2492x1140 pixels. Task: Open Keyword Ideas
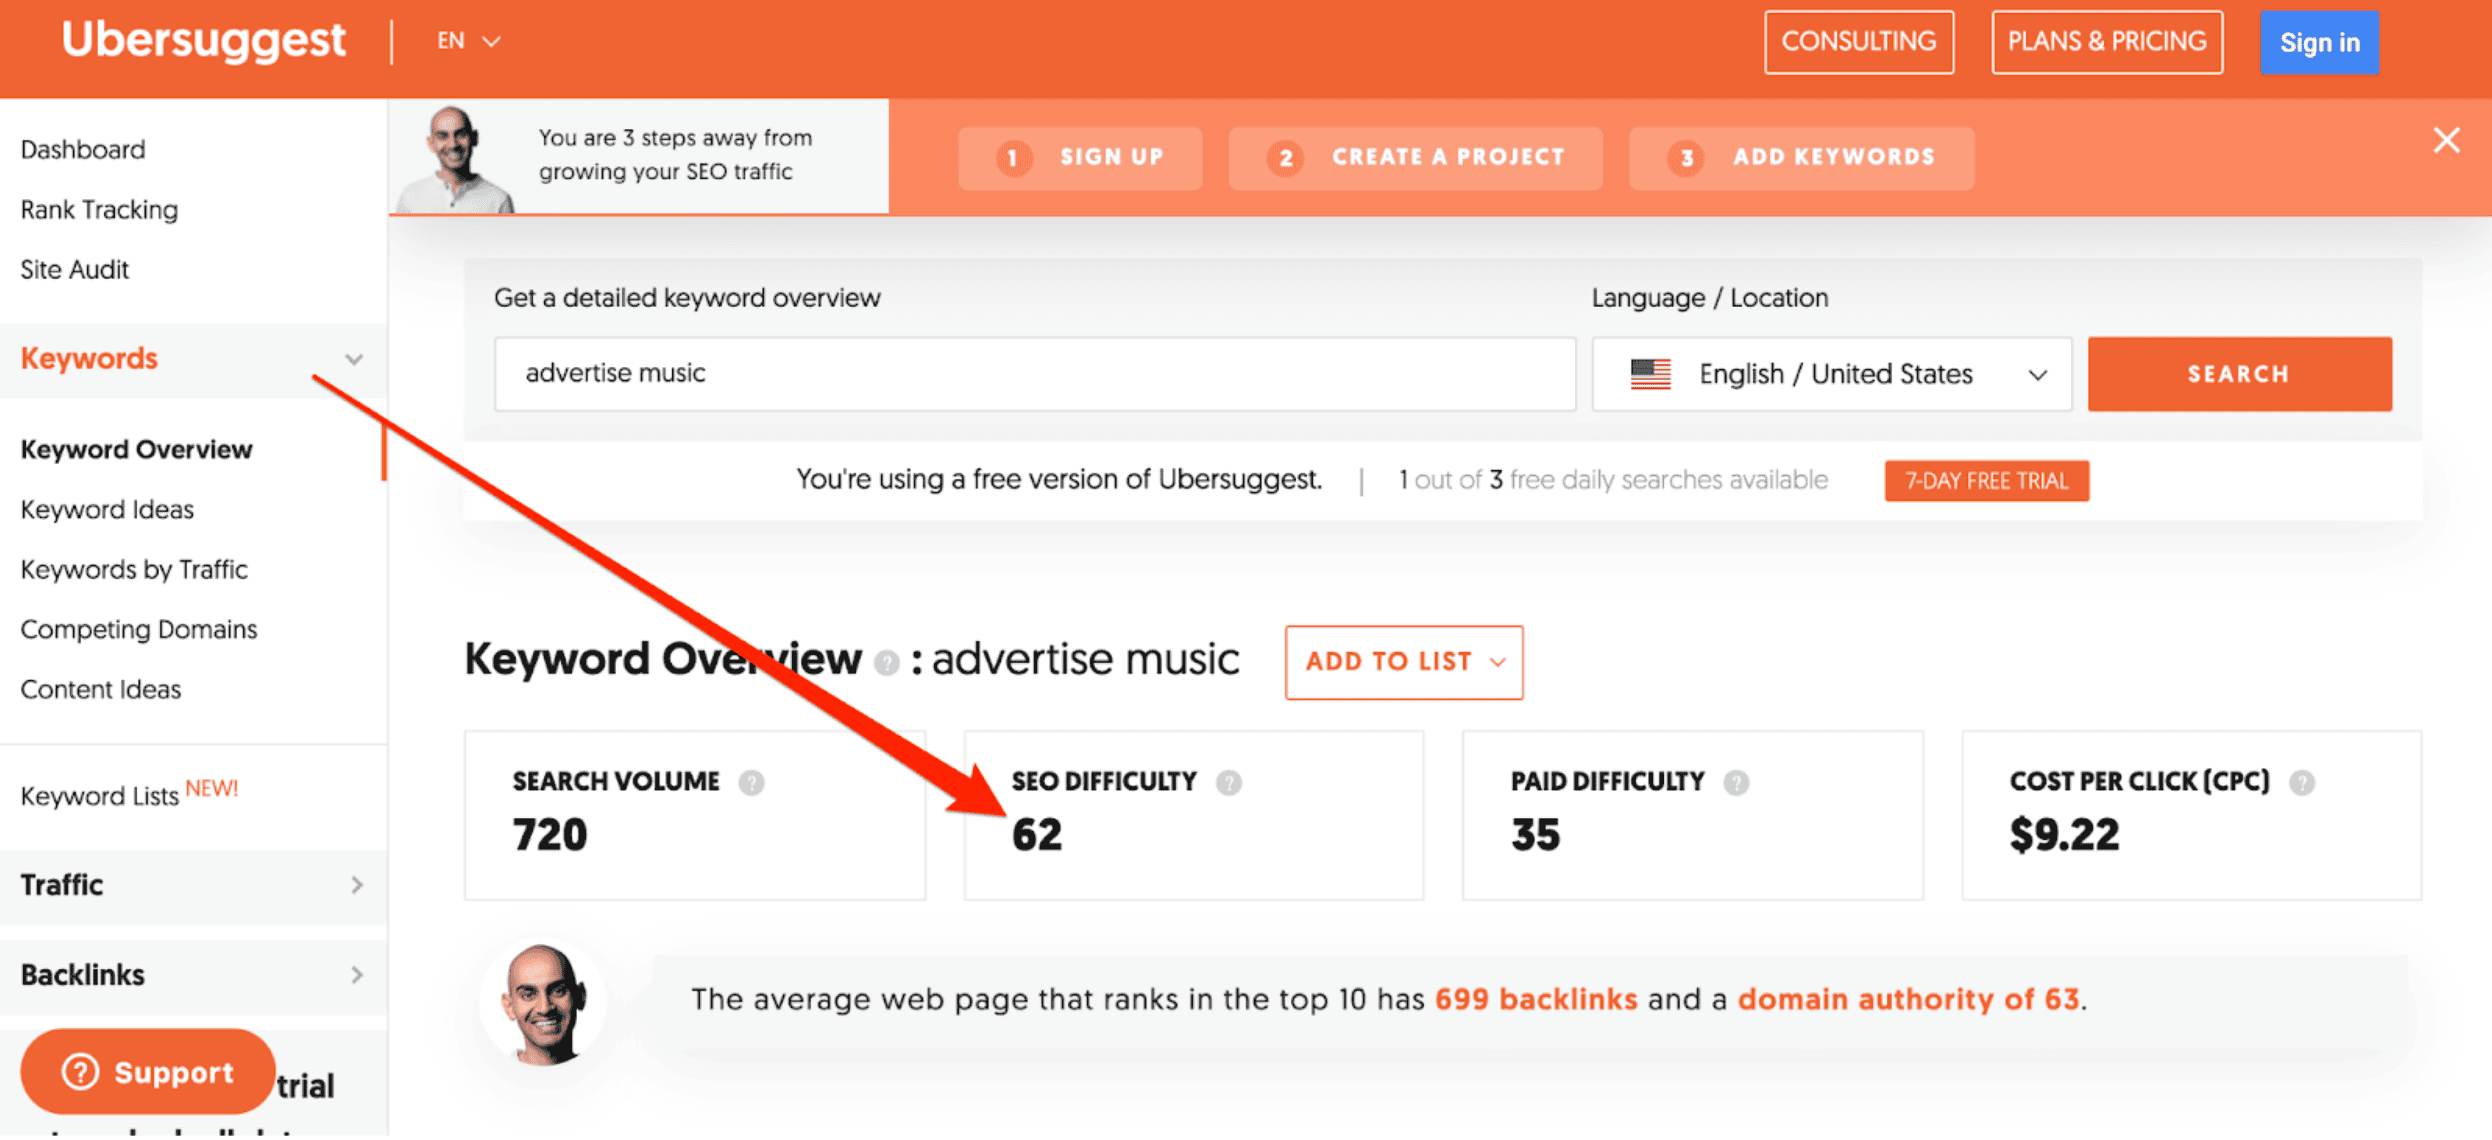tap(107, 510)
